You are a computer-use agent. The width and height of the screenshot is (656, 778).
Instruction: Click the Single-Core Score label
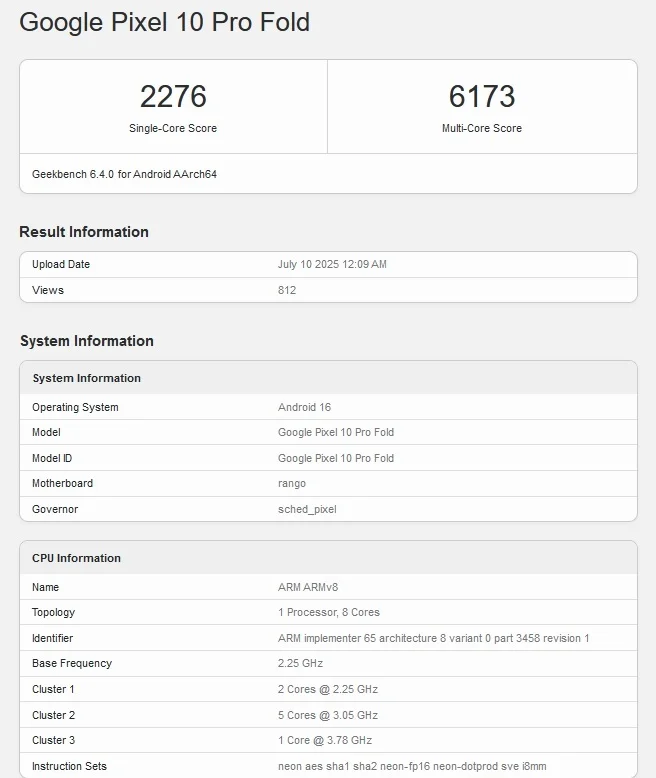[173, 128]
